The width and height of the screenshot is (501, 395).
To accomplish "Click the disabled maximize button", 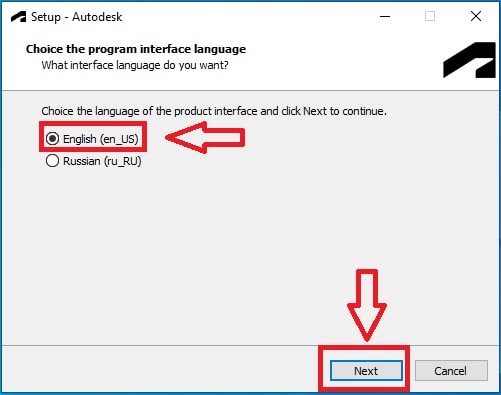I will 430,16.
